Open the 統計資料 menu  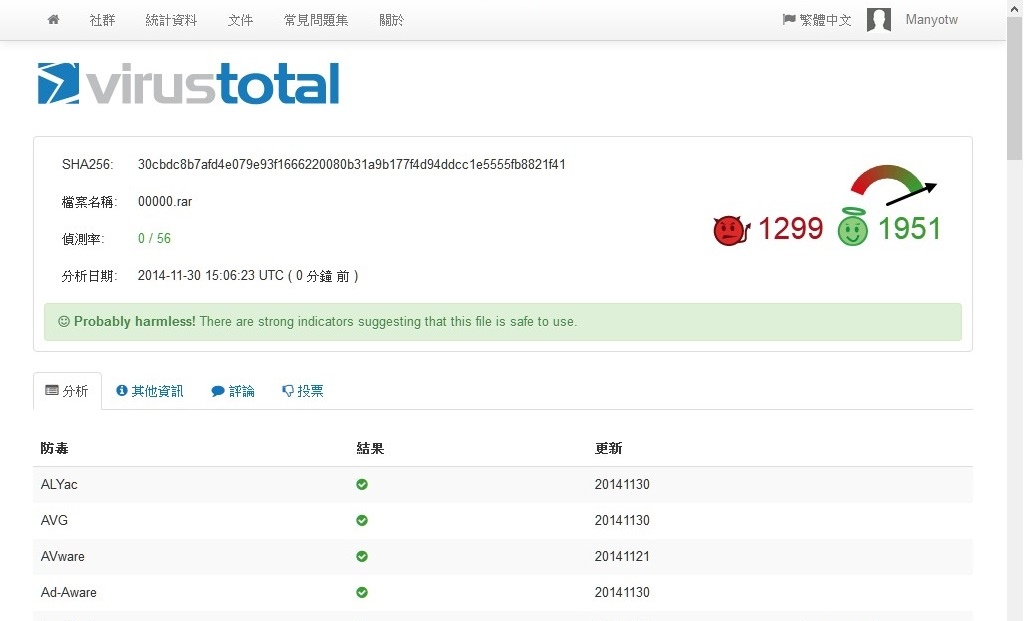(x=171, y=20)
